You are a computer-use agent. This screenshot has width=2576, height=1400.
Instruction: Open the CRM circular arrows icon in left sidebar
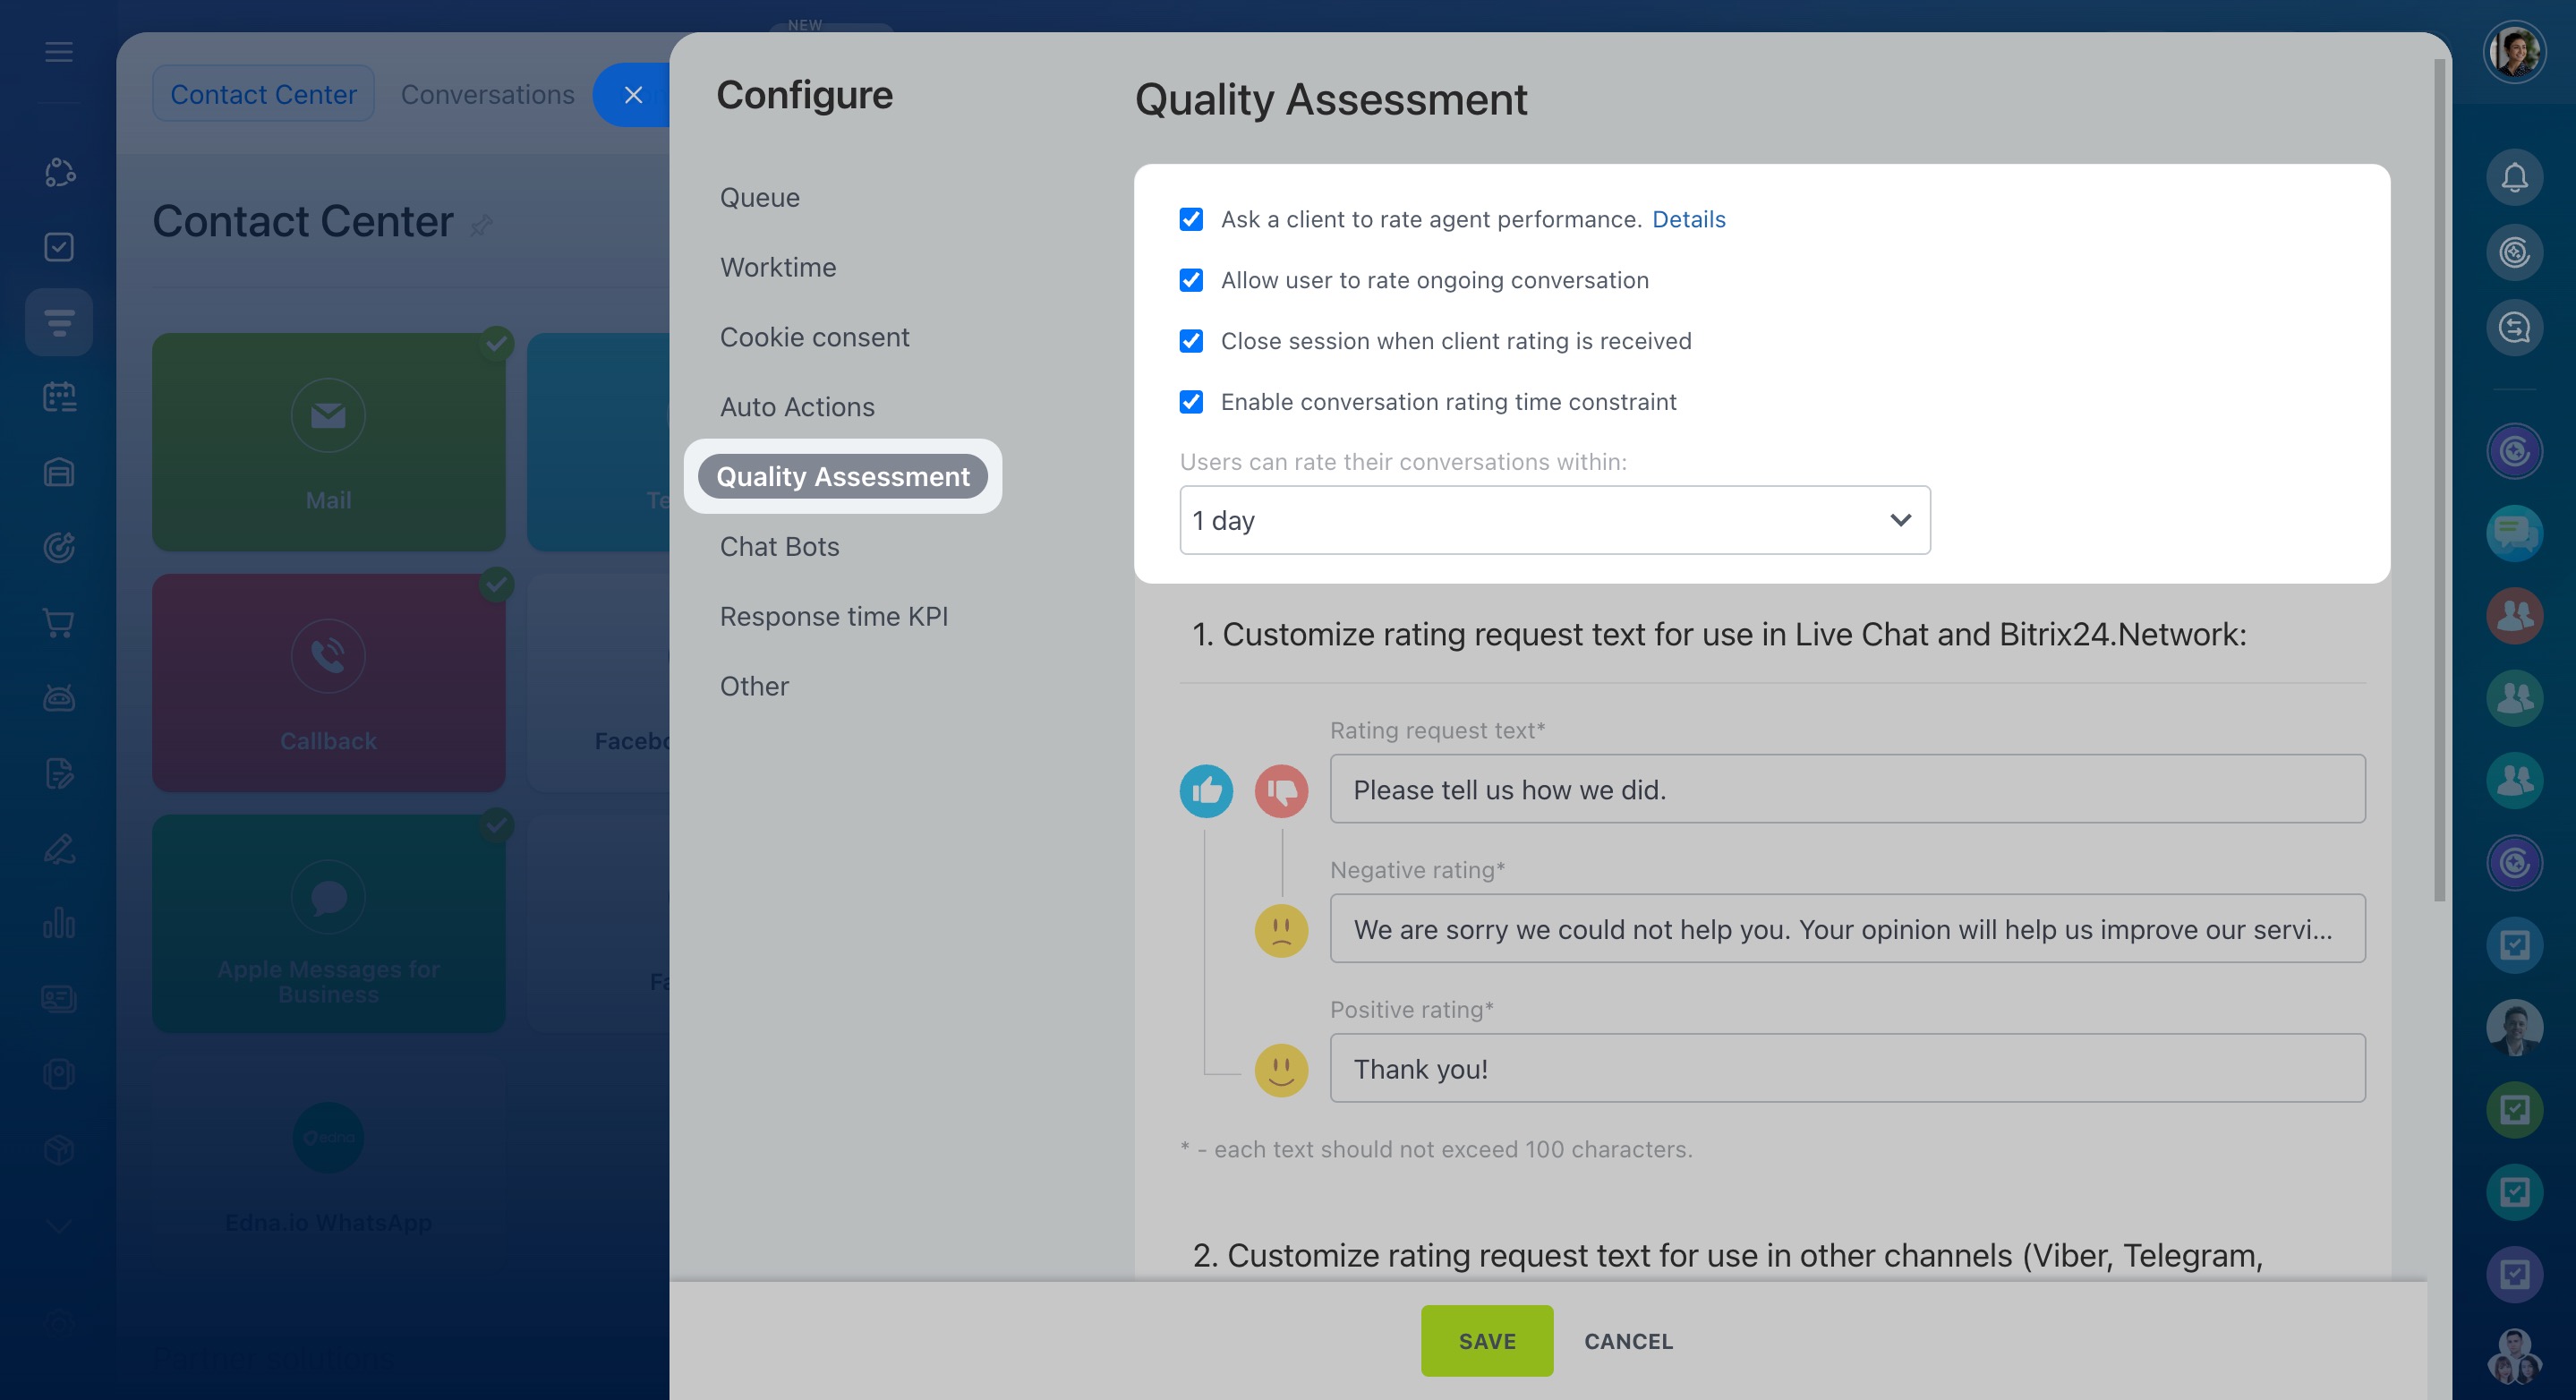59,172
